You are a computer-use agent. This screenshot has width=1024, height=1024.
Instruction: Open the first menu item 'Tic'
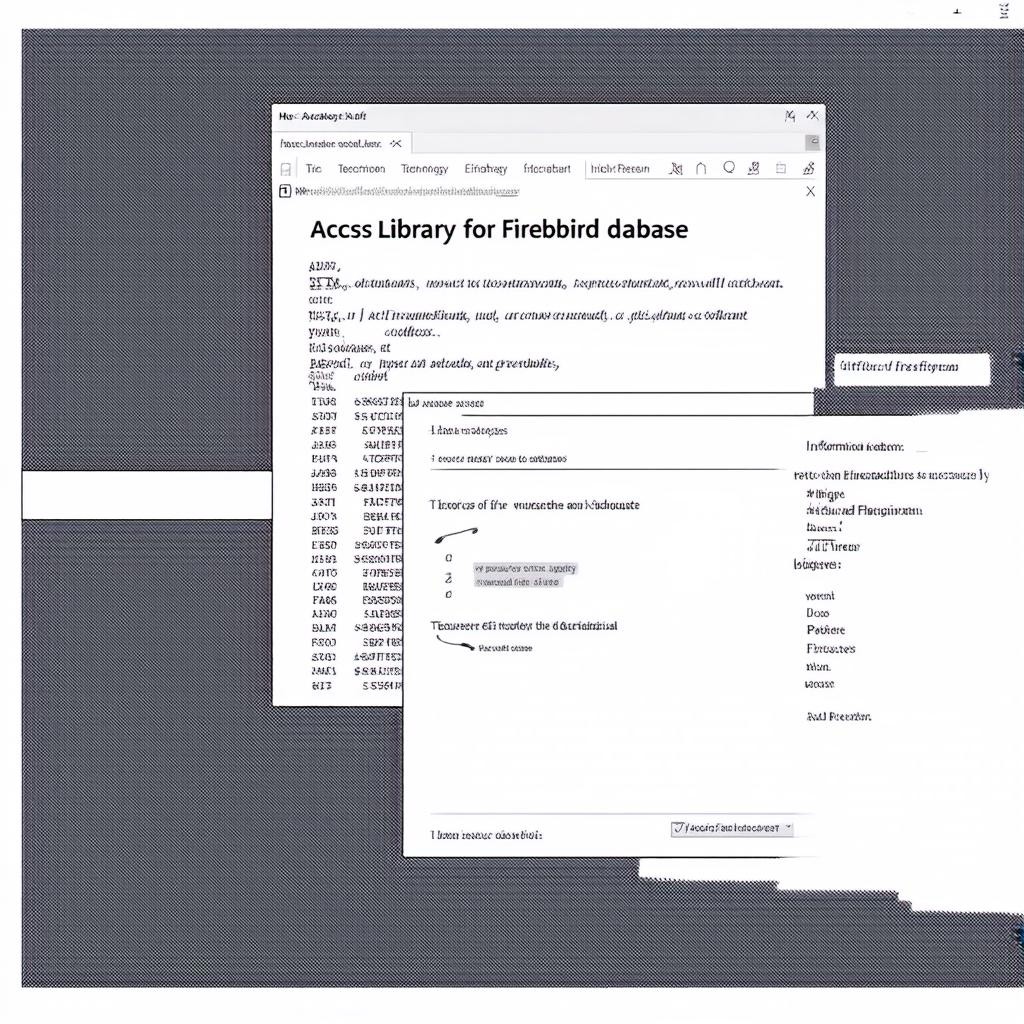pyautogui.click(x=314, y=169)
